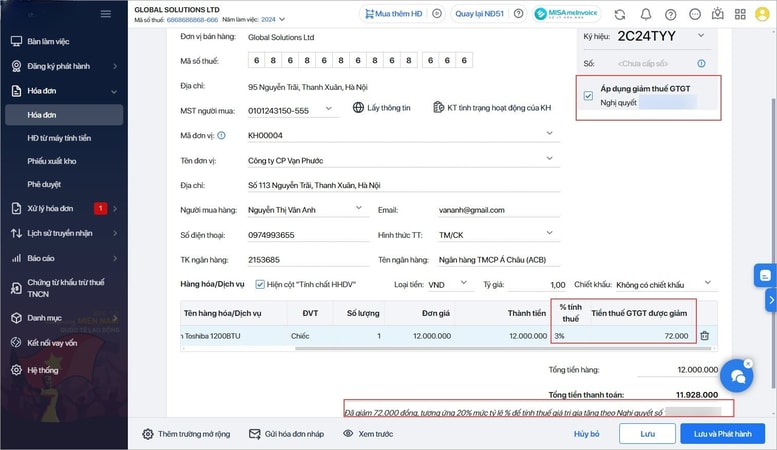The height and width of the screenshot is (450, 777).
Task: Toggle Áp dụng giảm thuế GTGT checkbox
Action: coord(587,95)
